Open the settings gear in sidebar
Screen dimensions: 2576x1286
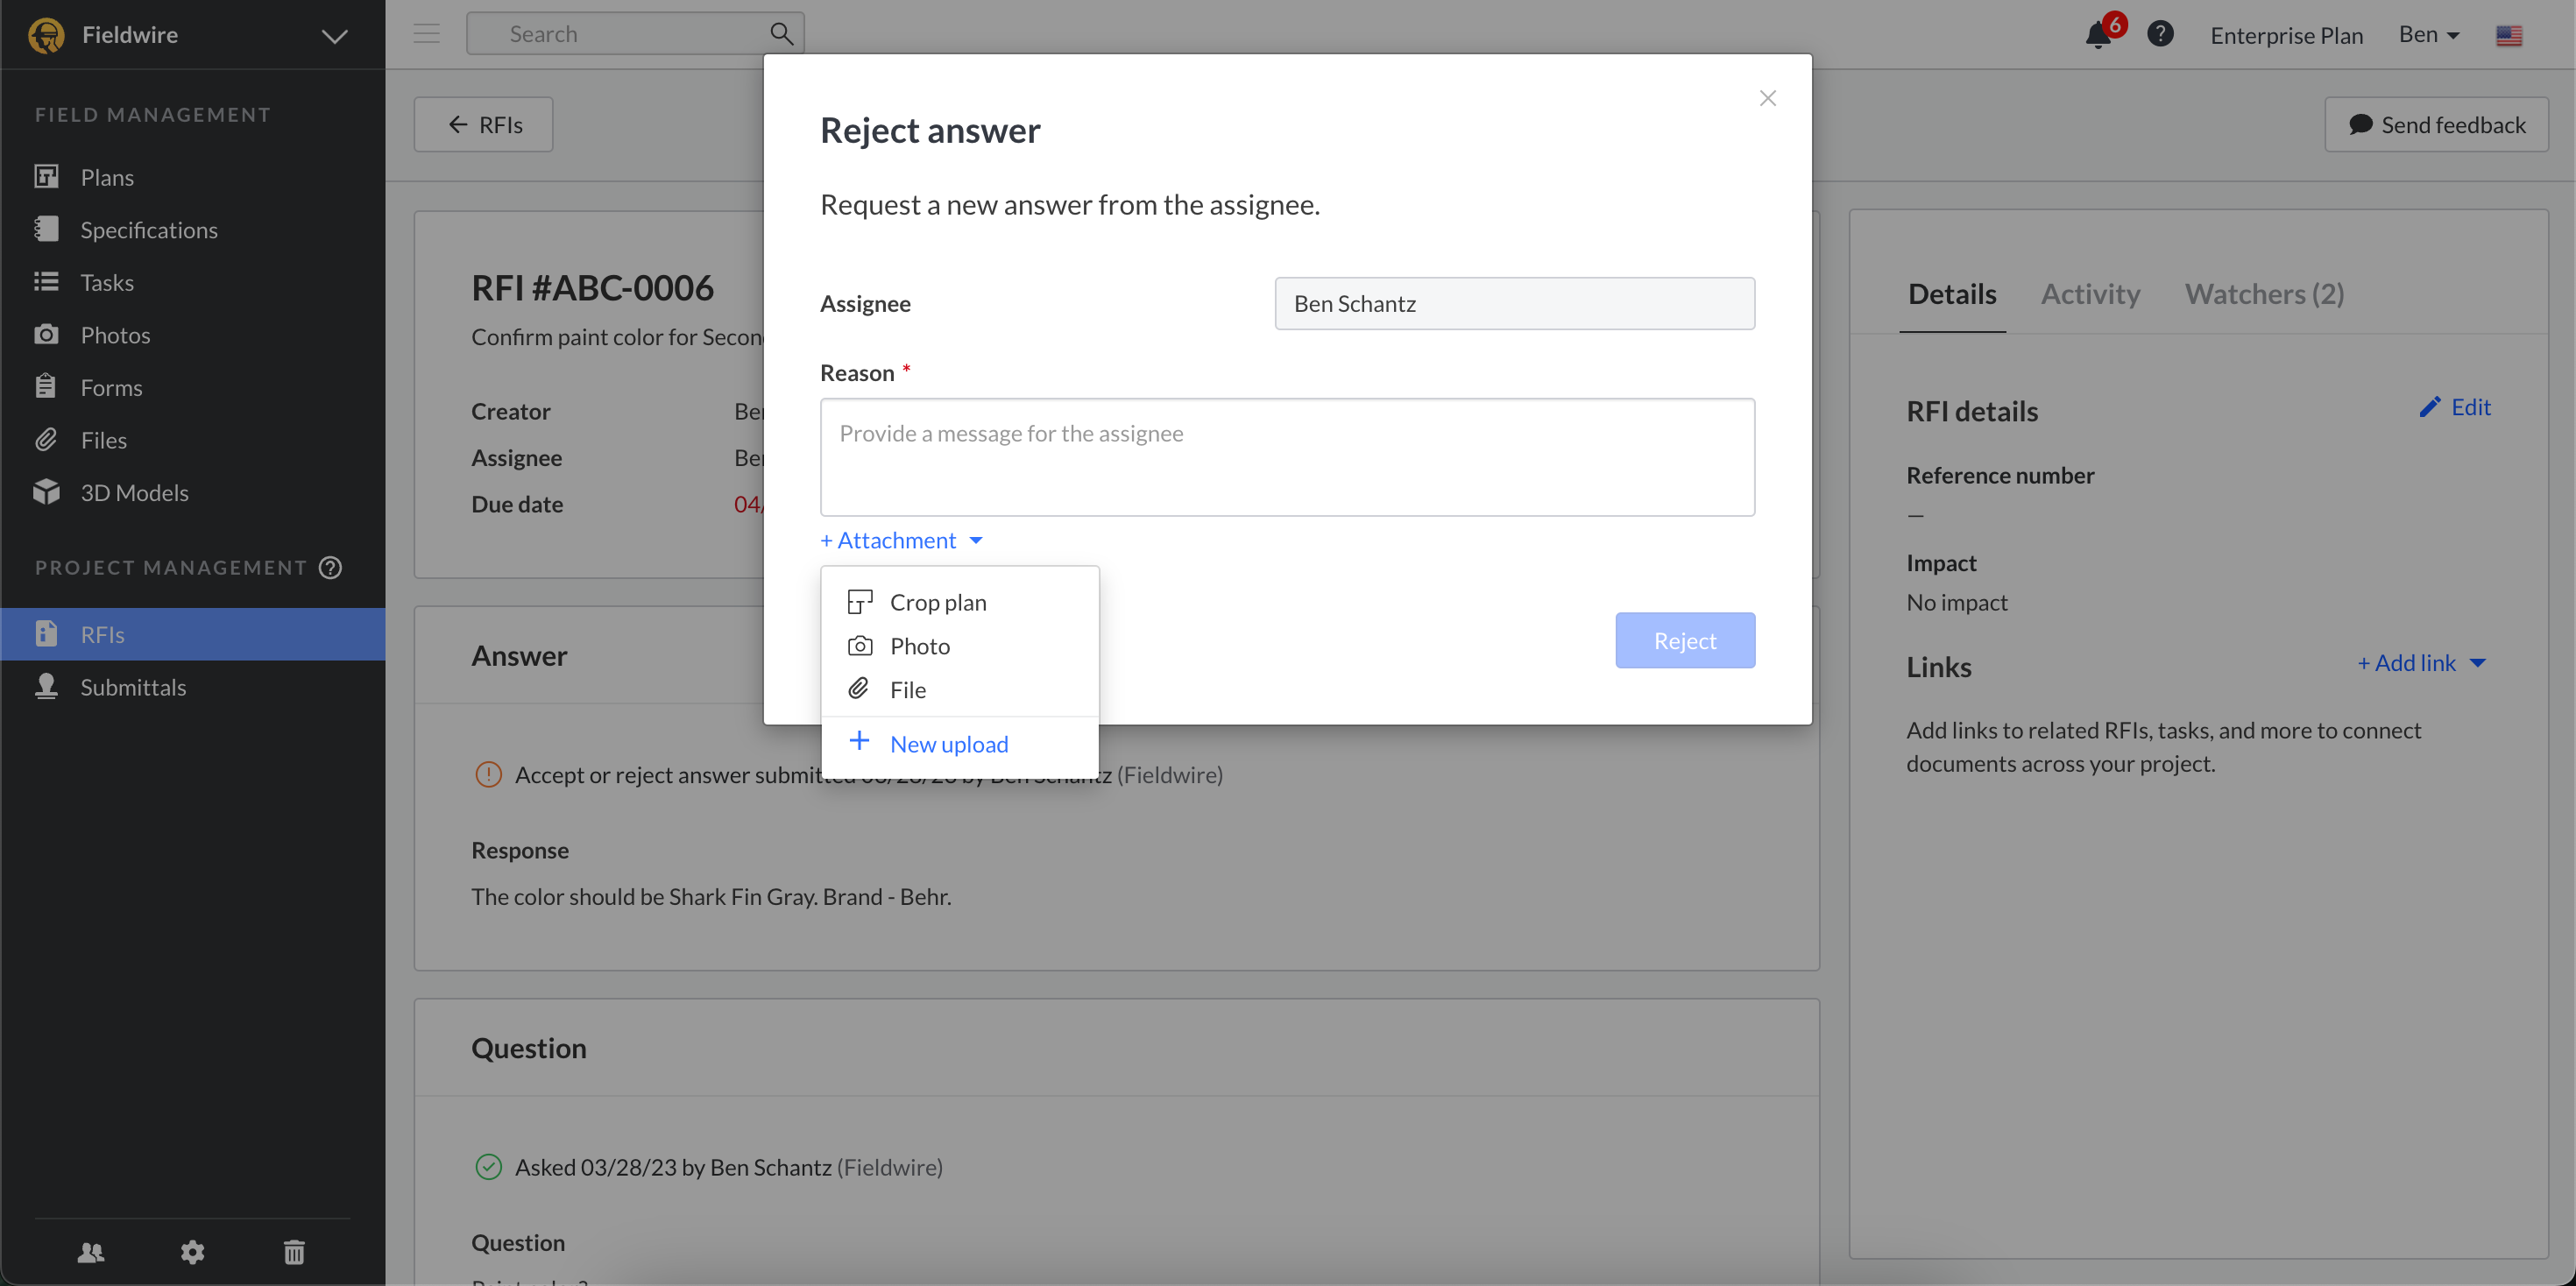(192, 1251)
